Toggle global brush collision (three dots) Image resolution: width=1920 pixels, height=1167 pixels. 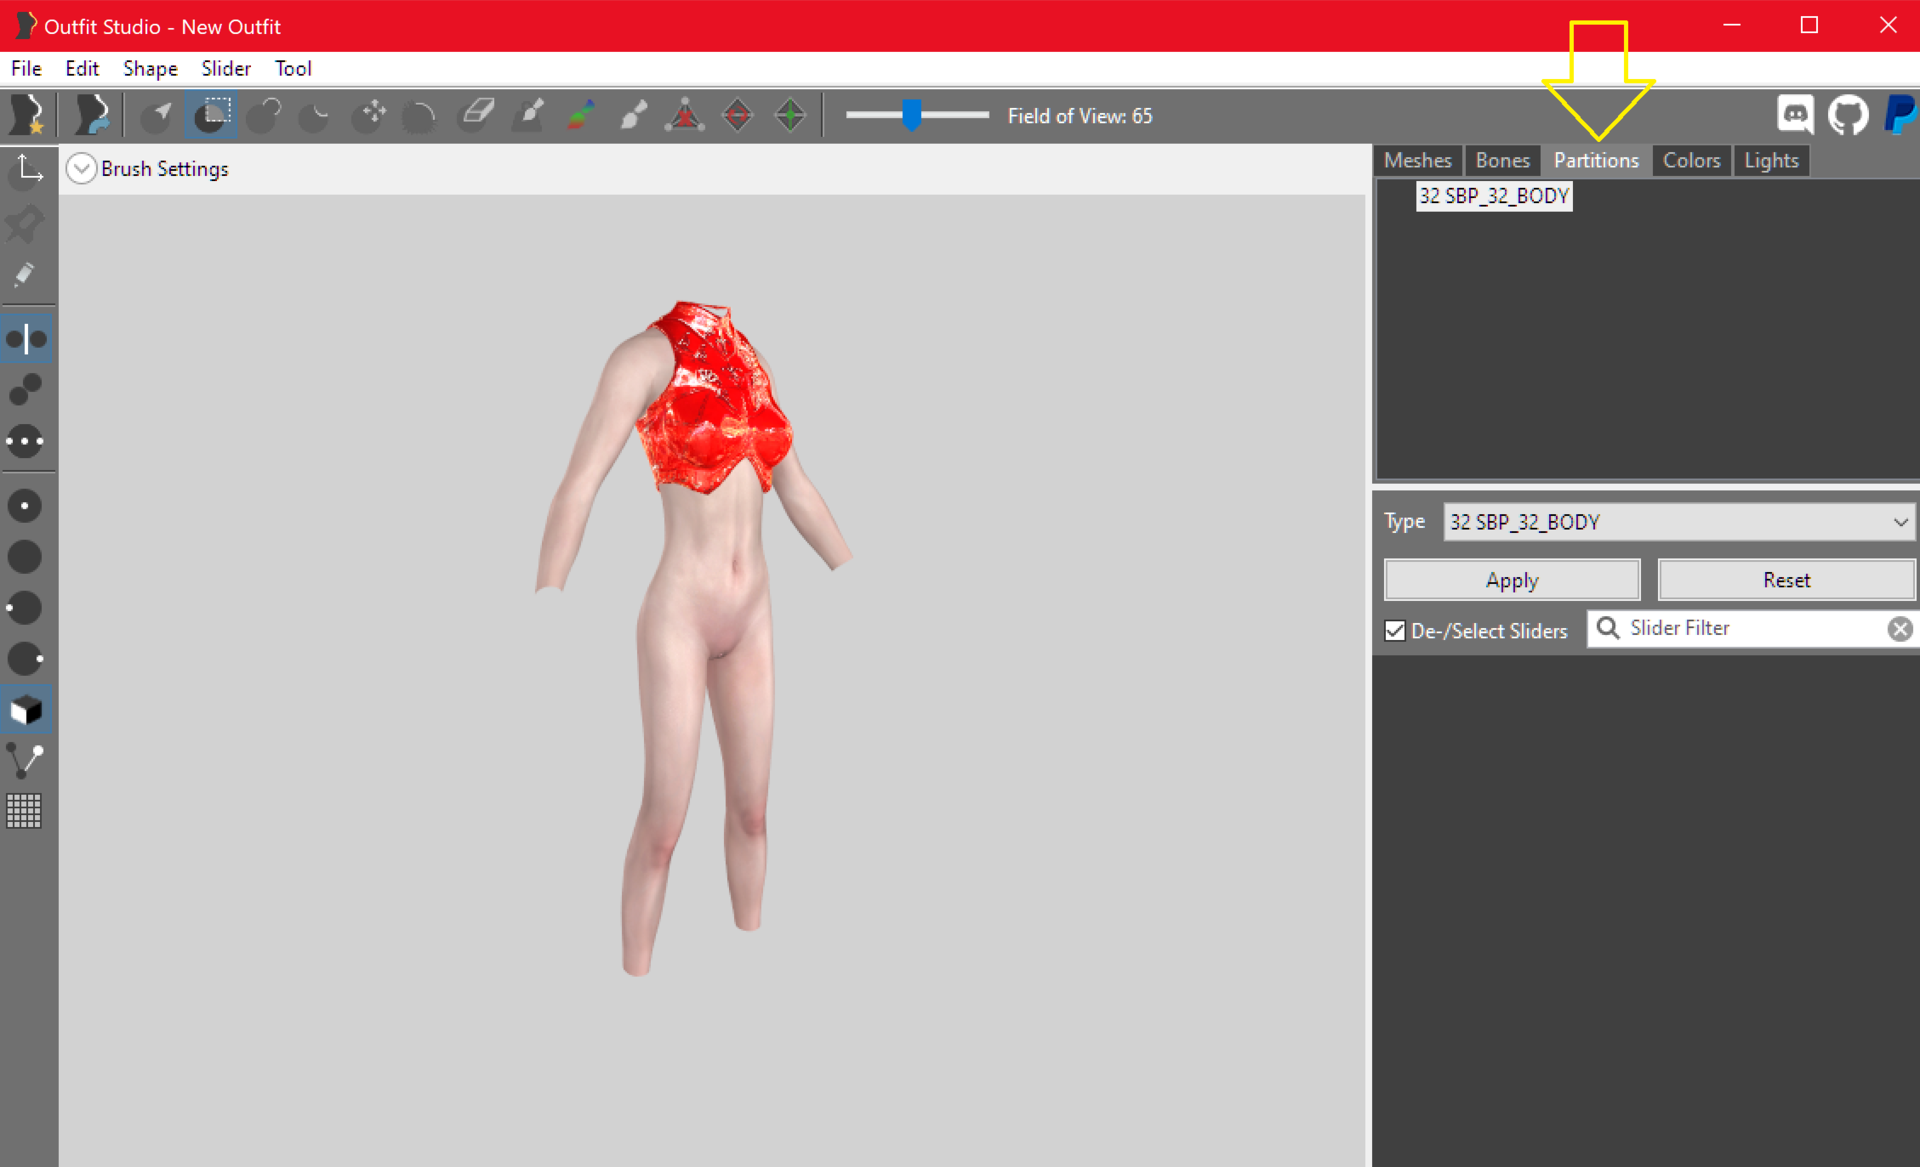(26, 441)
